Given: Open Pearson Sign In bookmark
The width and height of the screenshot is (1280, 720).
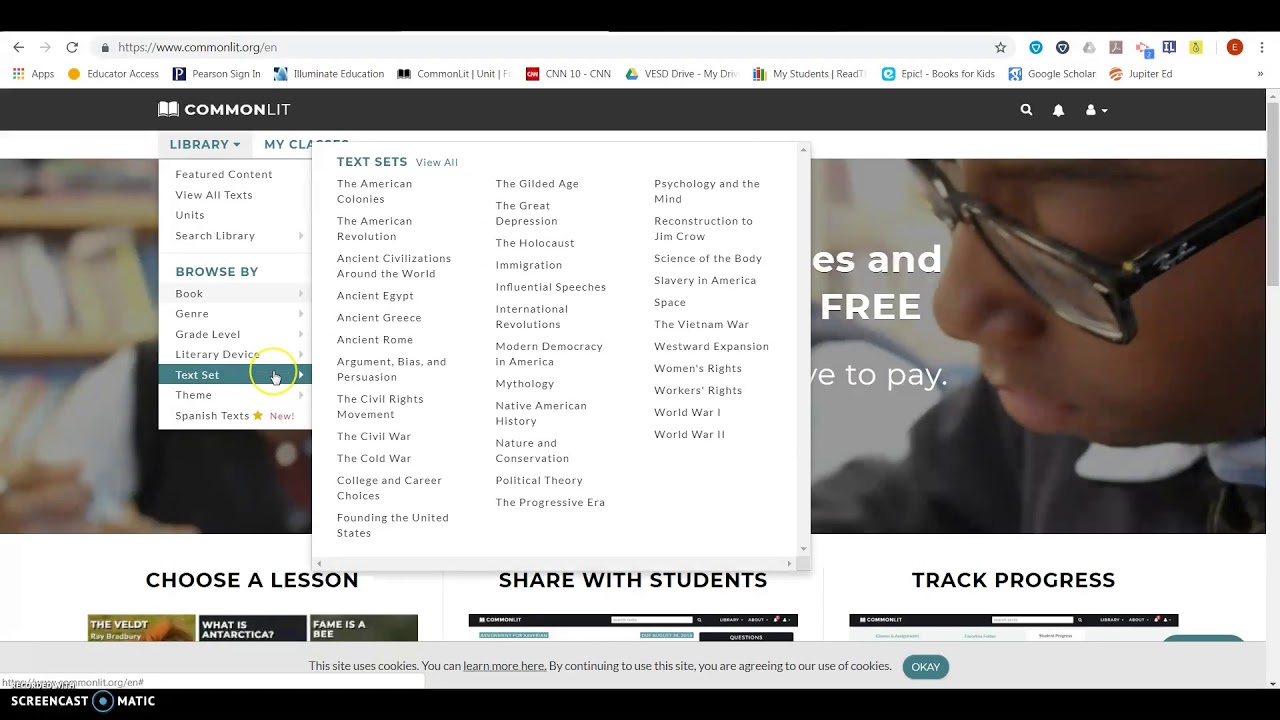Looking at the screenshot, I should pos(217,74).
